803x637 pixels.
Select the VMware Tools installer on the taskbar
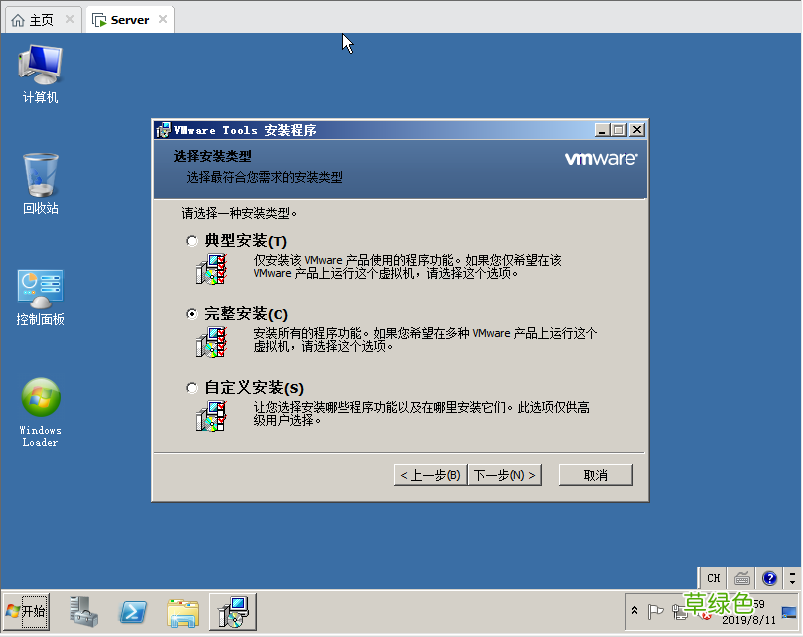pos(232,611)
